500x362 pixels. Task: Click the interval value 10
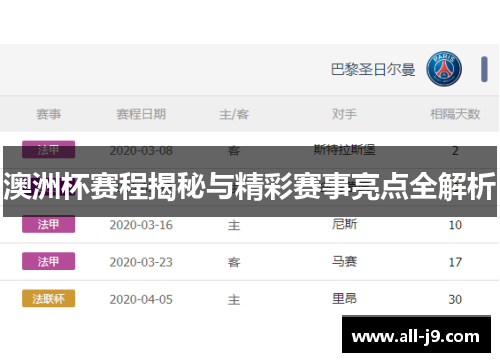[x=455, y=225]
